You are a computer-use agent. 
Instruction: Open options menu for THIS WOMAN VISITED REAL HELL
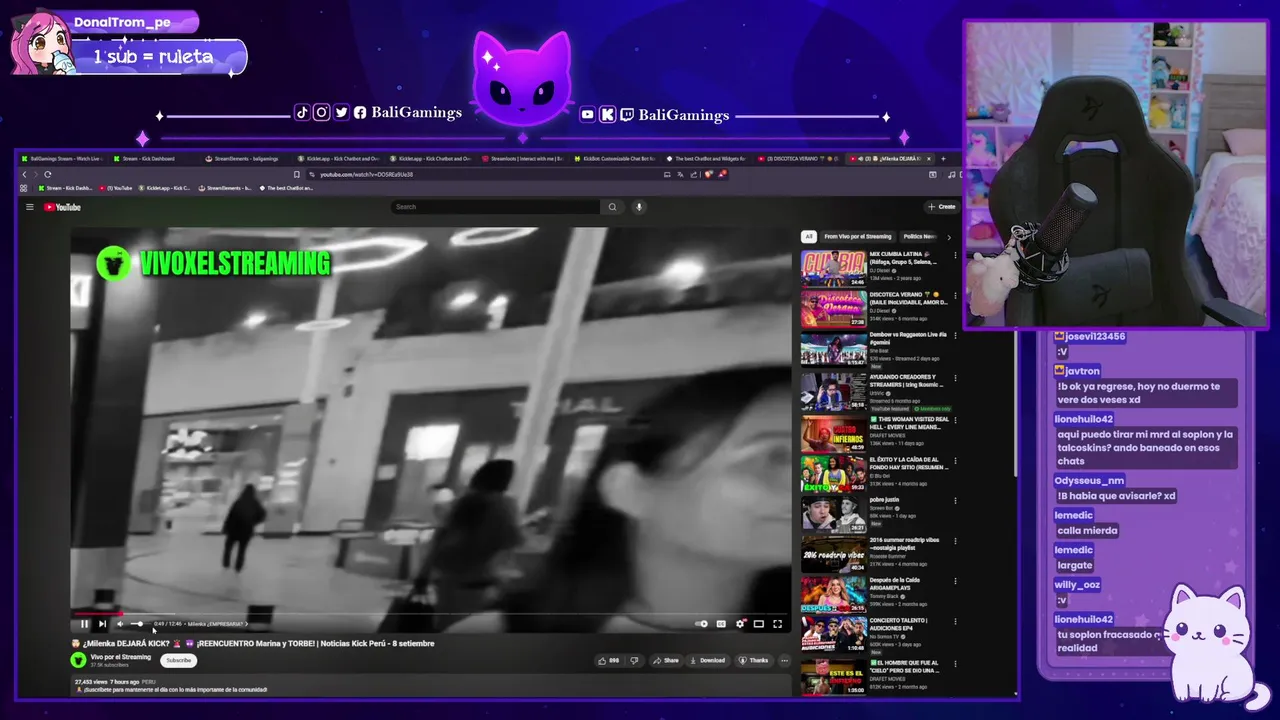955,419
